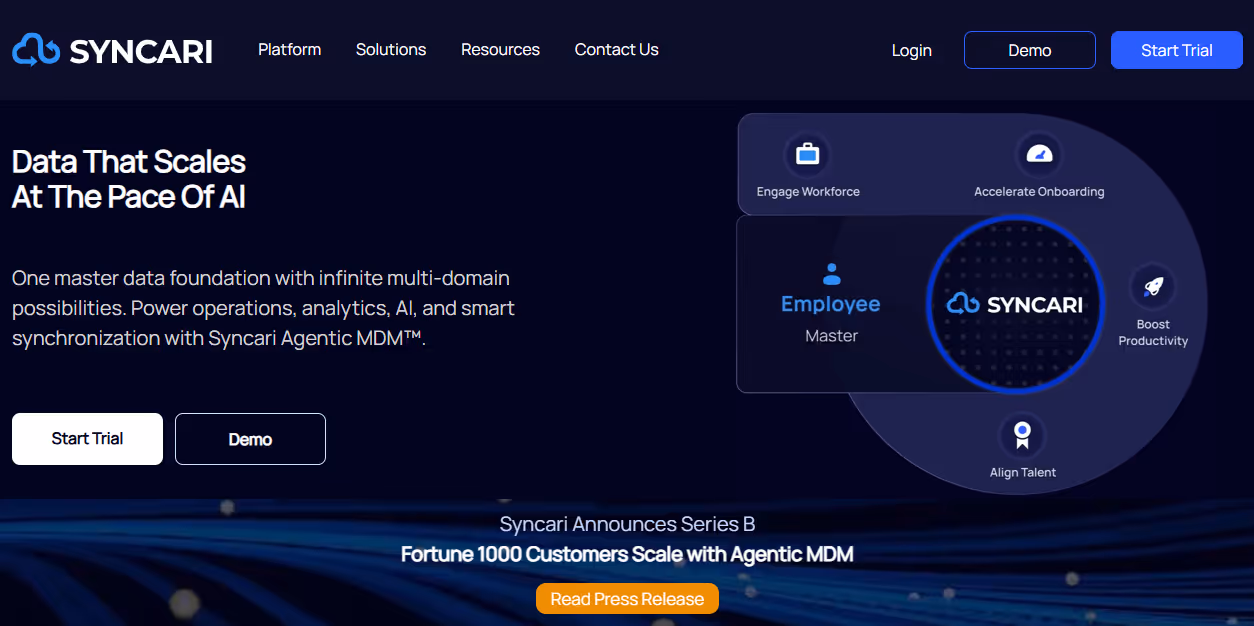Click the Engage Workforce briefcase icon

tap(807, 155)
